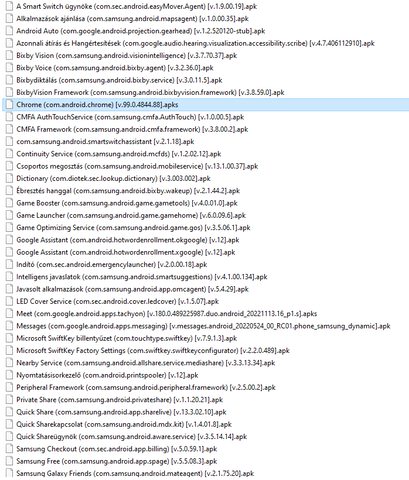Select 'Indító' emergencylauncher file name

click(112, 265)
